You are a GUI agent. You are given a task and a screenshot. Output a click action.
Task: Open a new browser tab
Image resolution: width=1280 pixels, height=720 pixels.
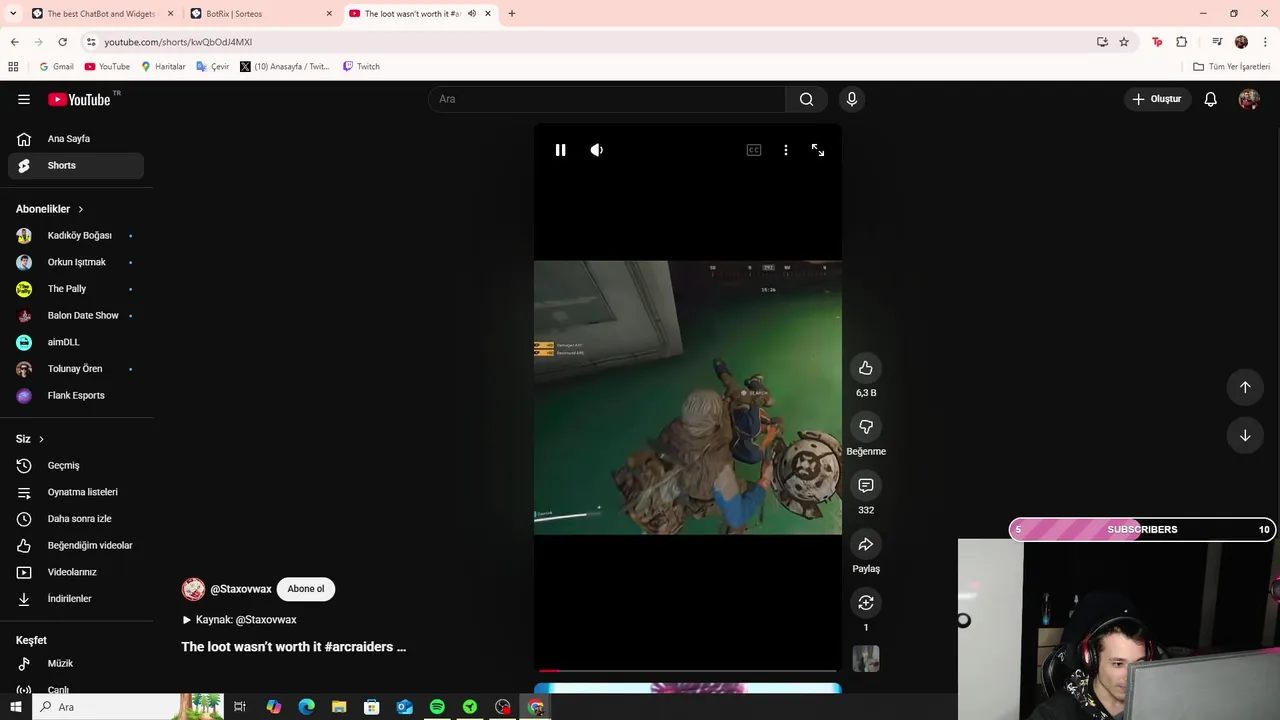tap(512, 14)
